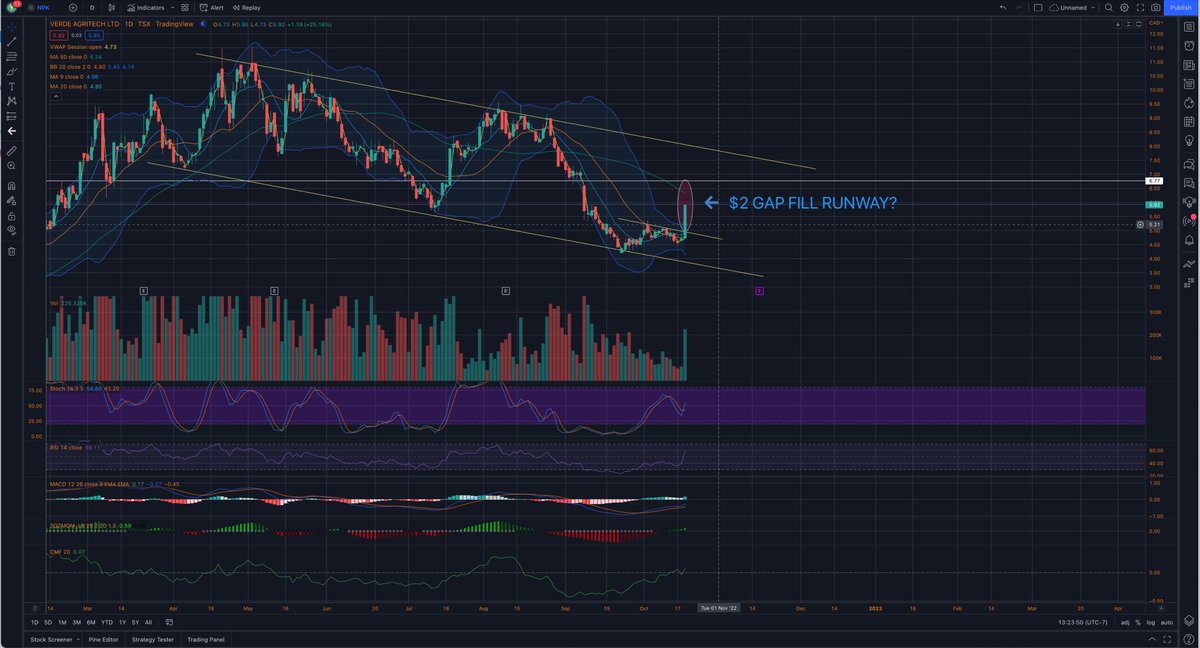
Task: Open the Indicators dialog
Action: (x=145, y=7)
